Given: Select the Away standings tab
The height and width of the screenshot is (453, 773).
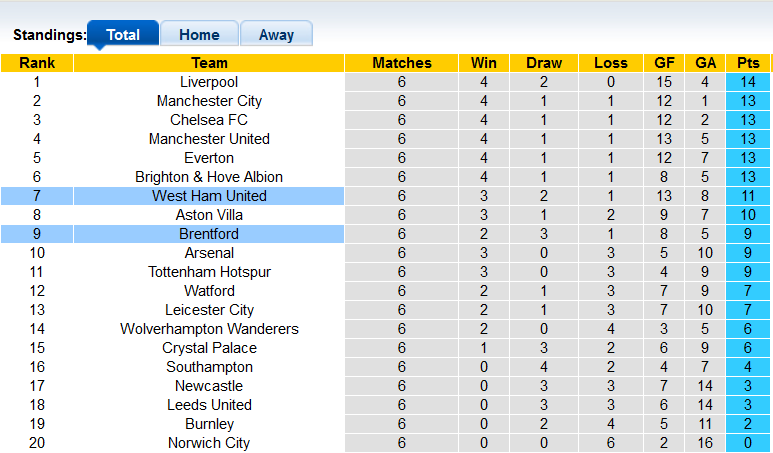Looking at the screenshot, I should point(276,34).
